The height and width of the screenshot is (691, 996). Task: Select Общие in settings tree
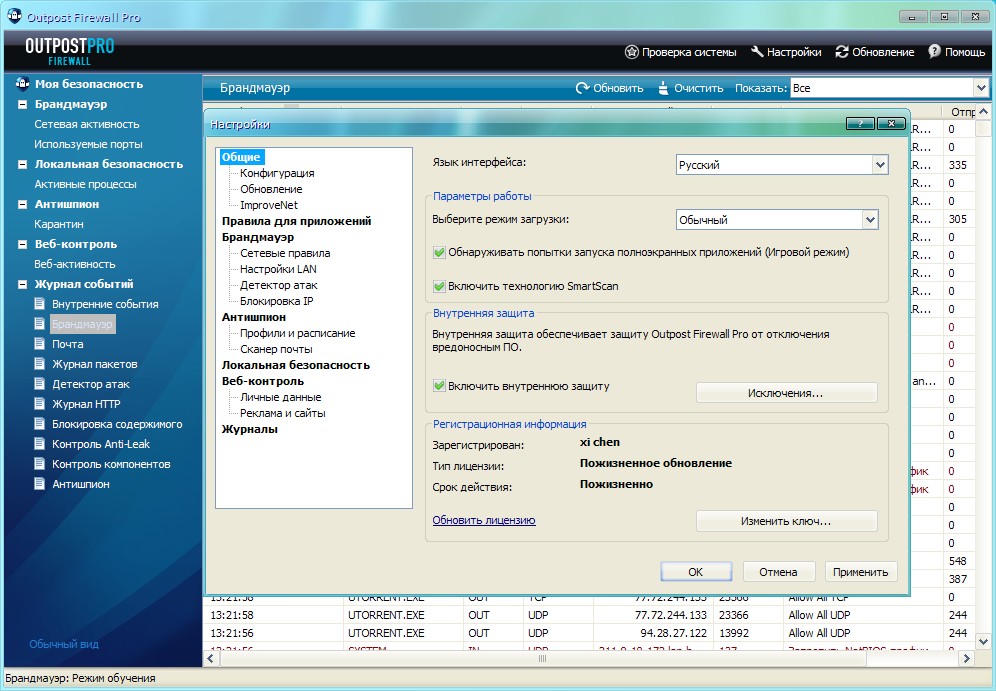click(x=241, y=157)
